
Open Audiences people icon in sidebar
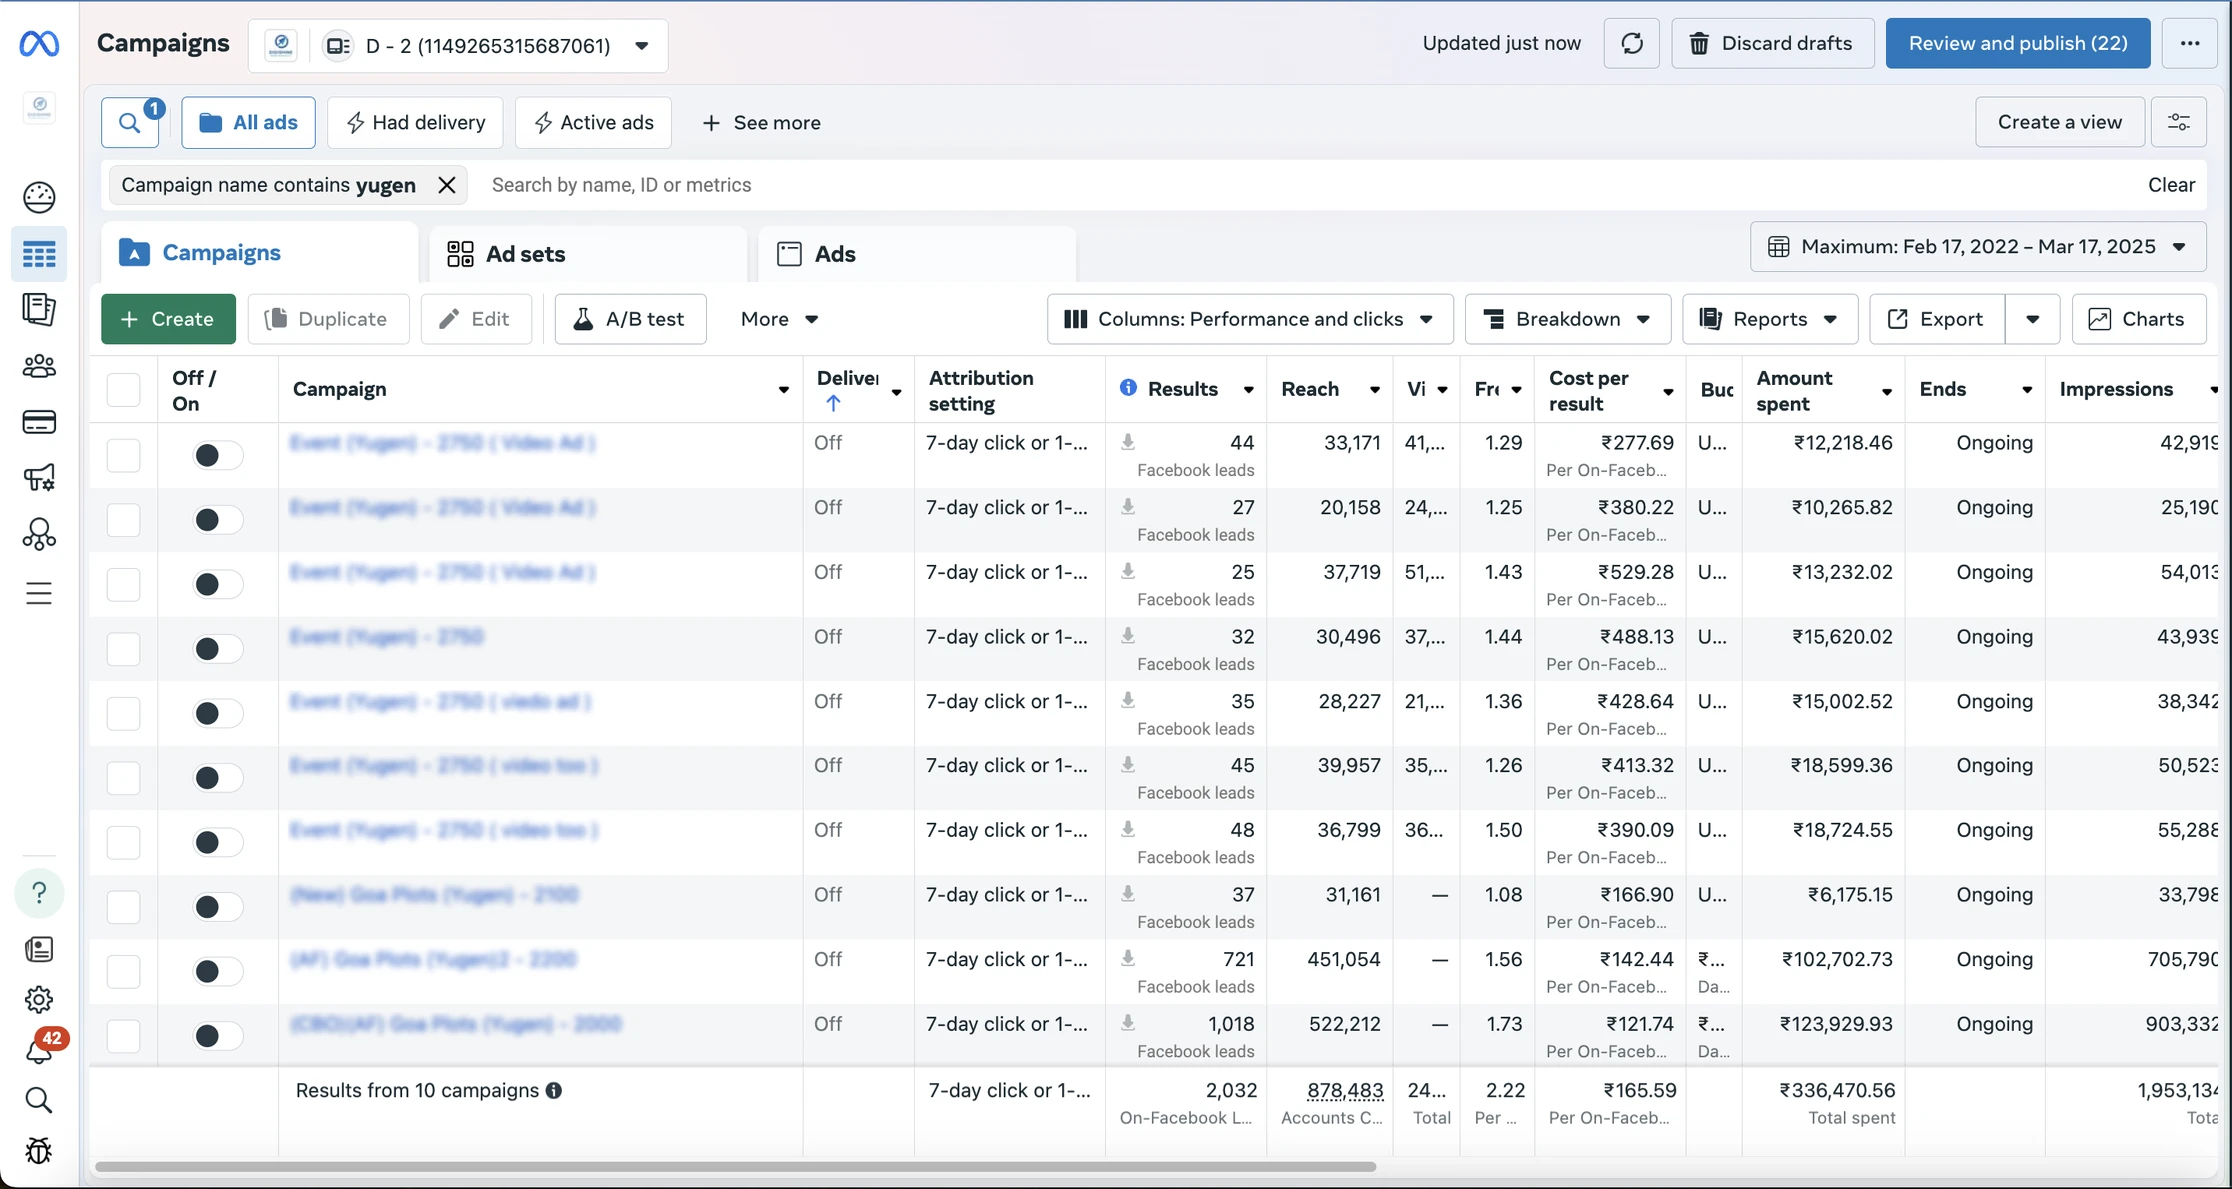click(39, 366)
